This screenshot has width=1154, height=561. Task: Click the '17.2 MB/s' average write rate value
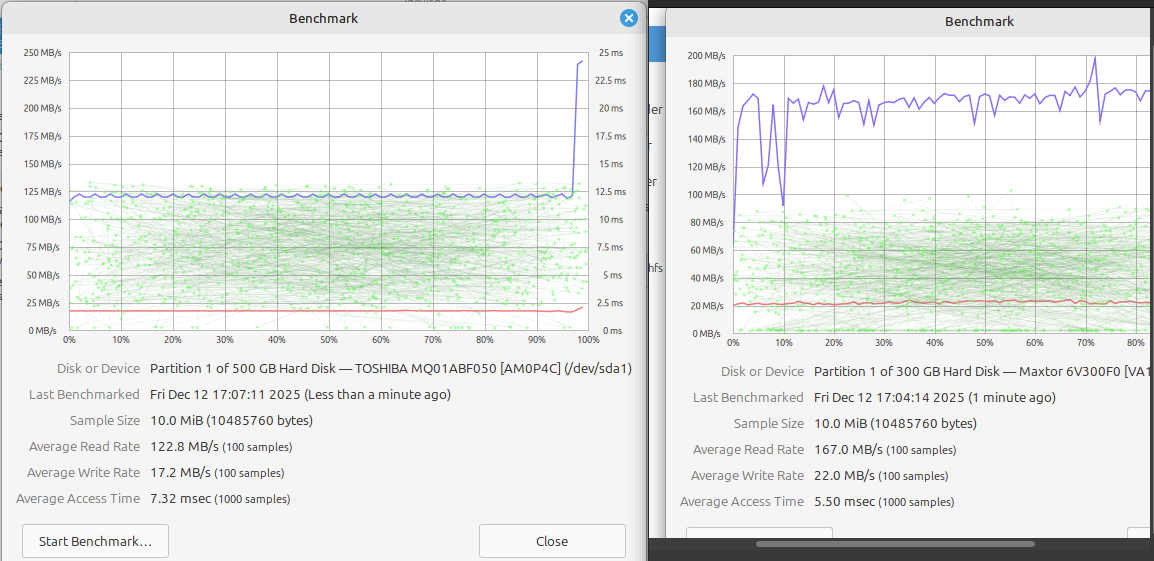click(x=180, y=473)
